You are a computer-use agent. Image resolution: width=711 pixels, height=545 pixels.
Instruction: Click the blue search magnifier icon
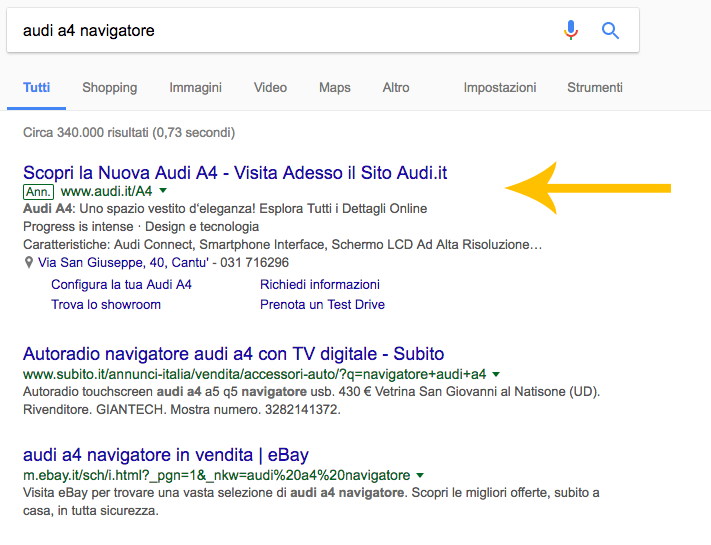point(610,31)
